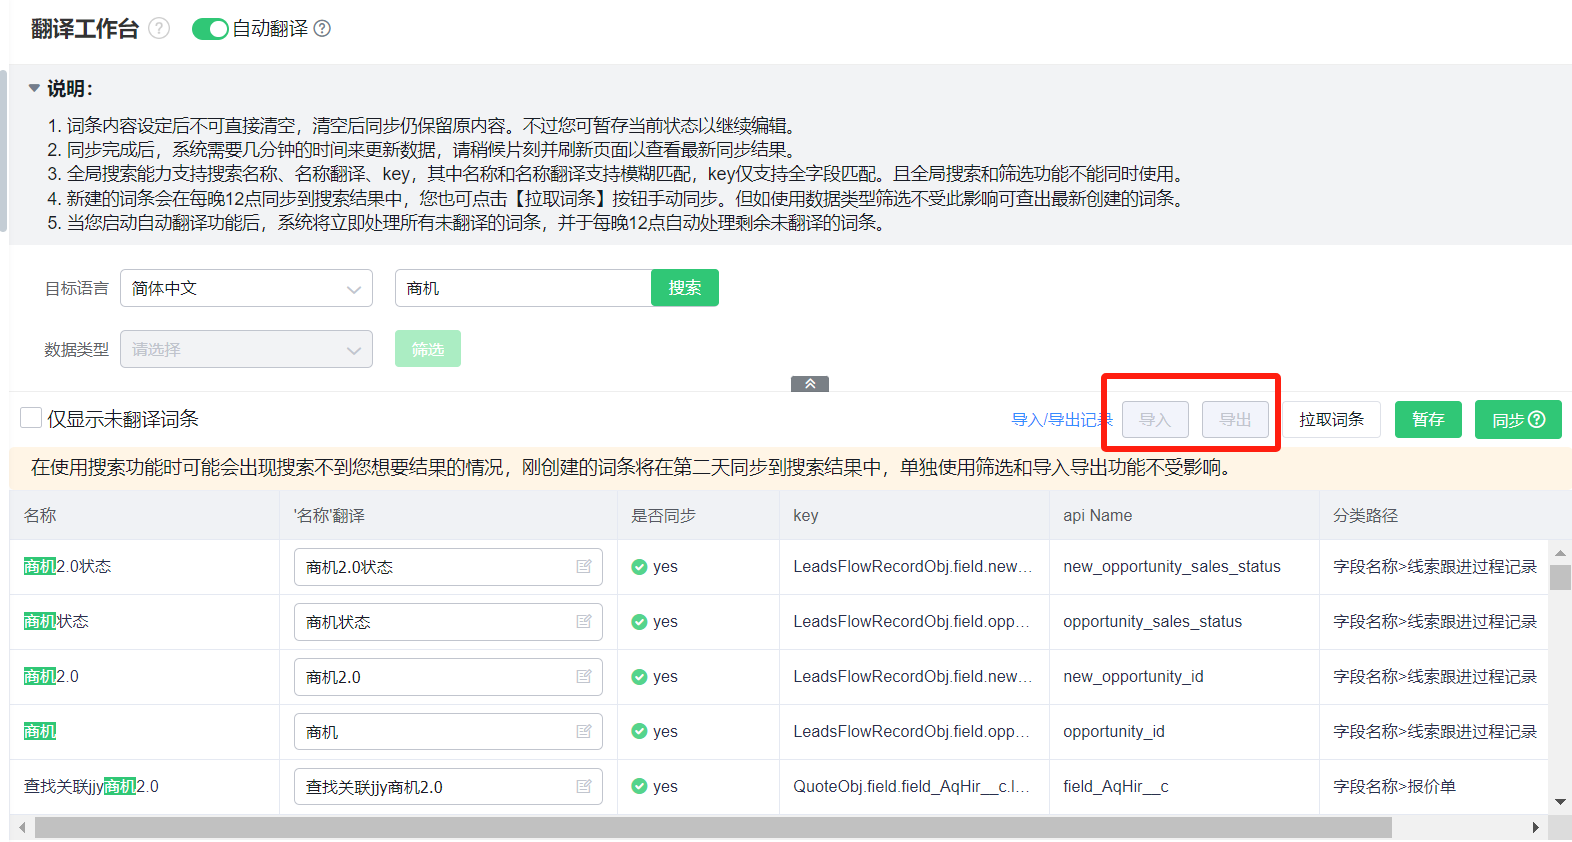This screenshot has width=1572, height=842.
Task: Click the api name new_opportunity_id
Action: [x=1133, y=677]
